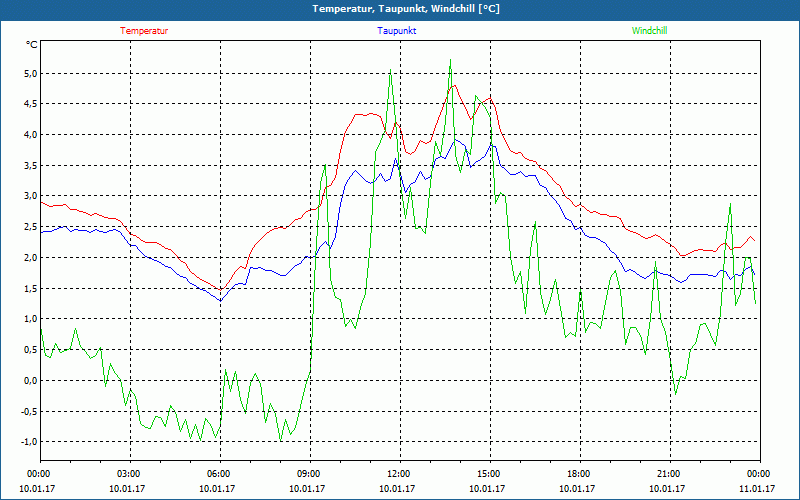Viewport: 800px width, 500px height.
Task: Click the °C unit label on axis
Action: [32, 44]
